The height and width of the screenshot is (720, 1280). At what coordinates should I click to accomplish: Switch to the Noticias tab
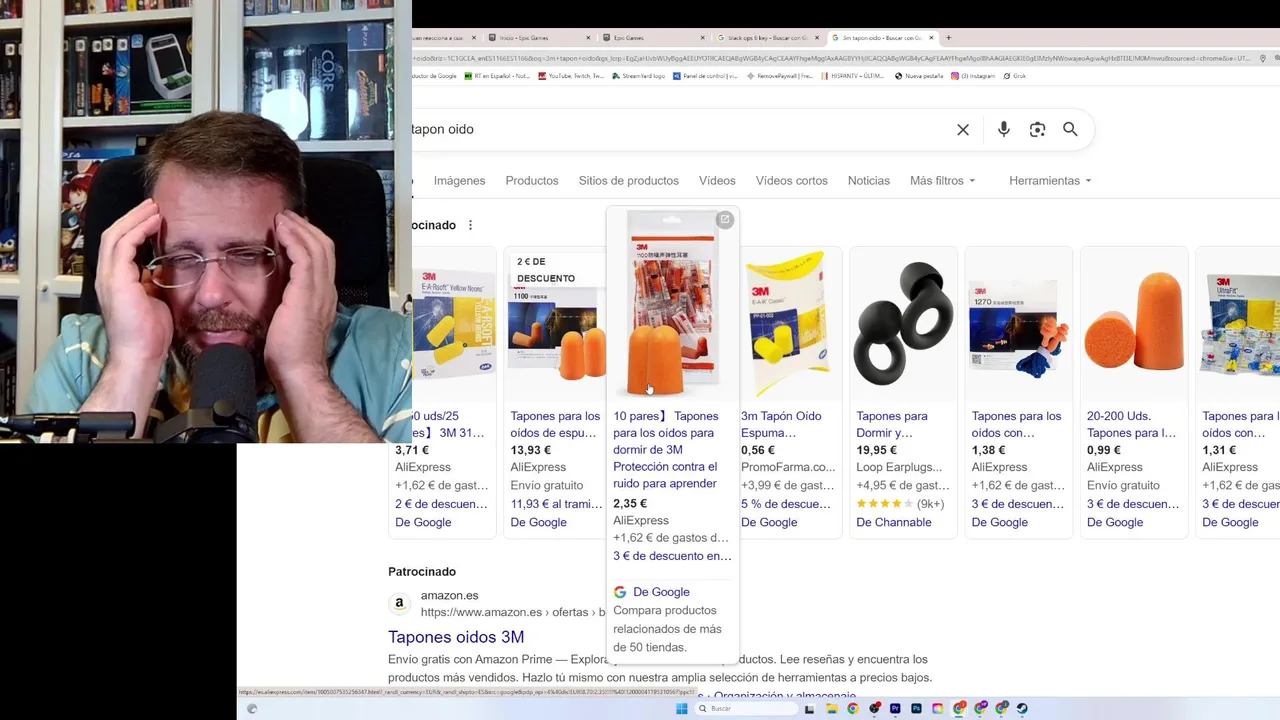pyautogui.click(x=869, y=181)
